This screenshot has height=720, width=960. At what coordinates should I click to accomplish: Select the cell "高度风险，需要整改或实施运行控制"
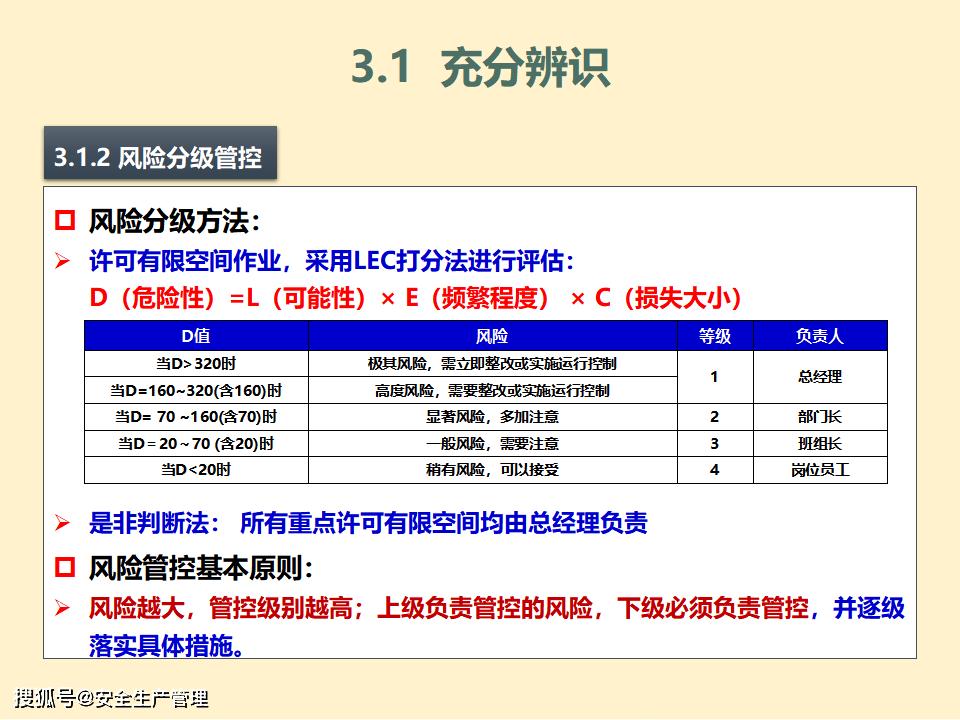click(x=493, y=391)
